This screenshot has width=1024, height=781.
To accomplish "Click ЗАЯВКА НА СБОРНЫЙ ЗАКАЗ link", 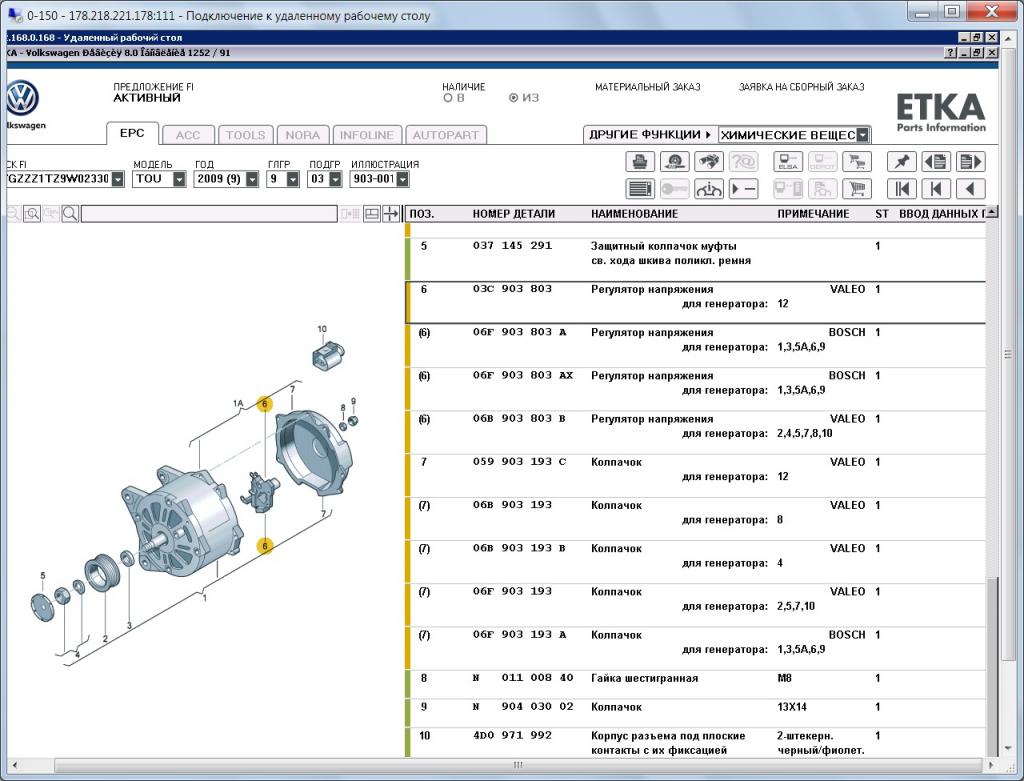I will point(801,87).
